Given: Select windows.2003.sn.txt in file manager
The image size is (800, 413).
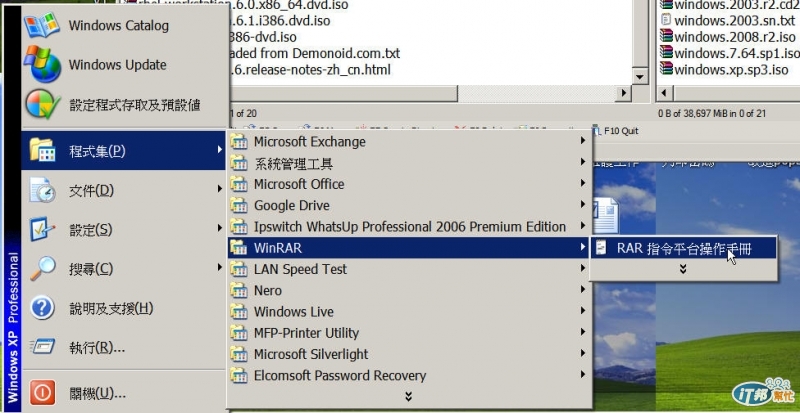Looking at the screenshot, I should (728, 21).
